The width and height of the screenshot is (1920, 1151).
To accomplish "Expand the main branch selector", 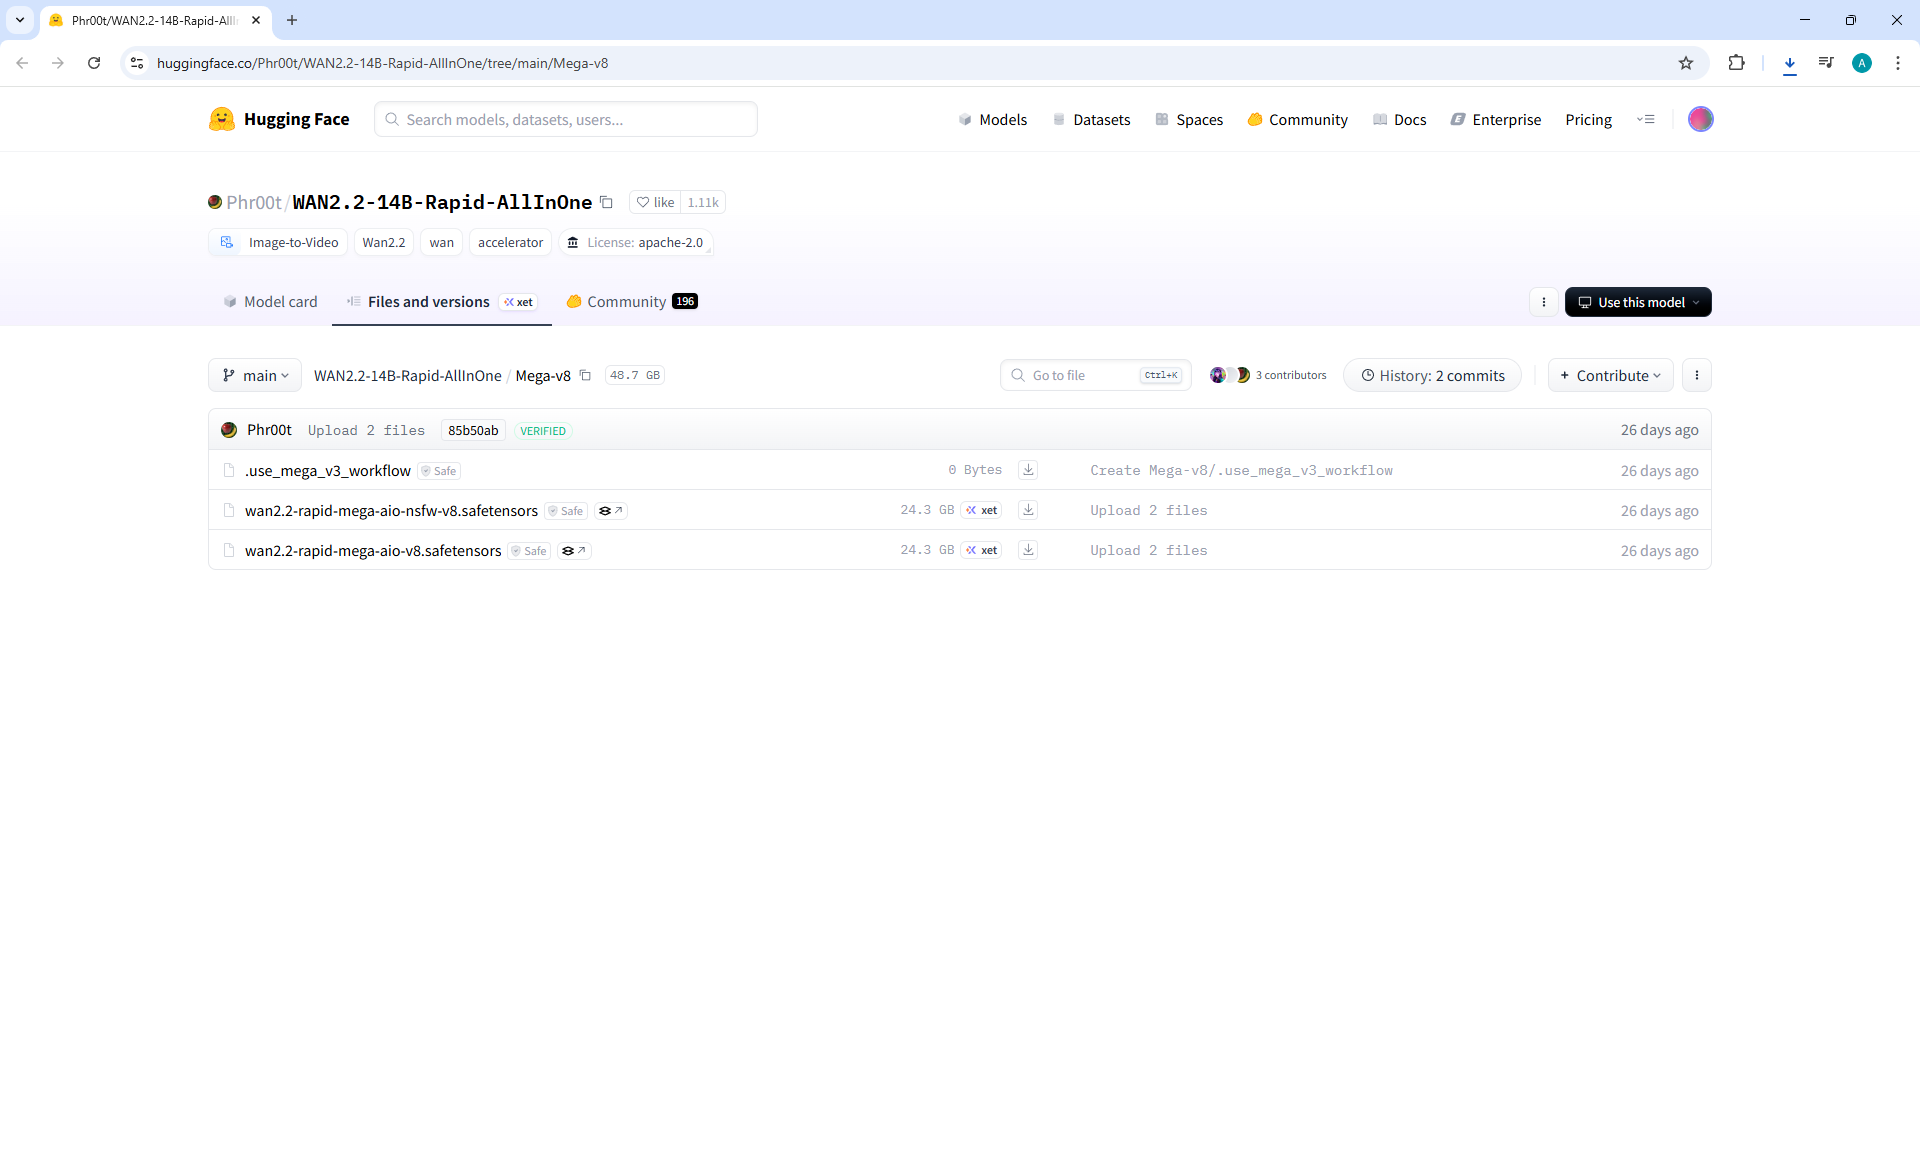I will (x=255, y=375).
